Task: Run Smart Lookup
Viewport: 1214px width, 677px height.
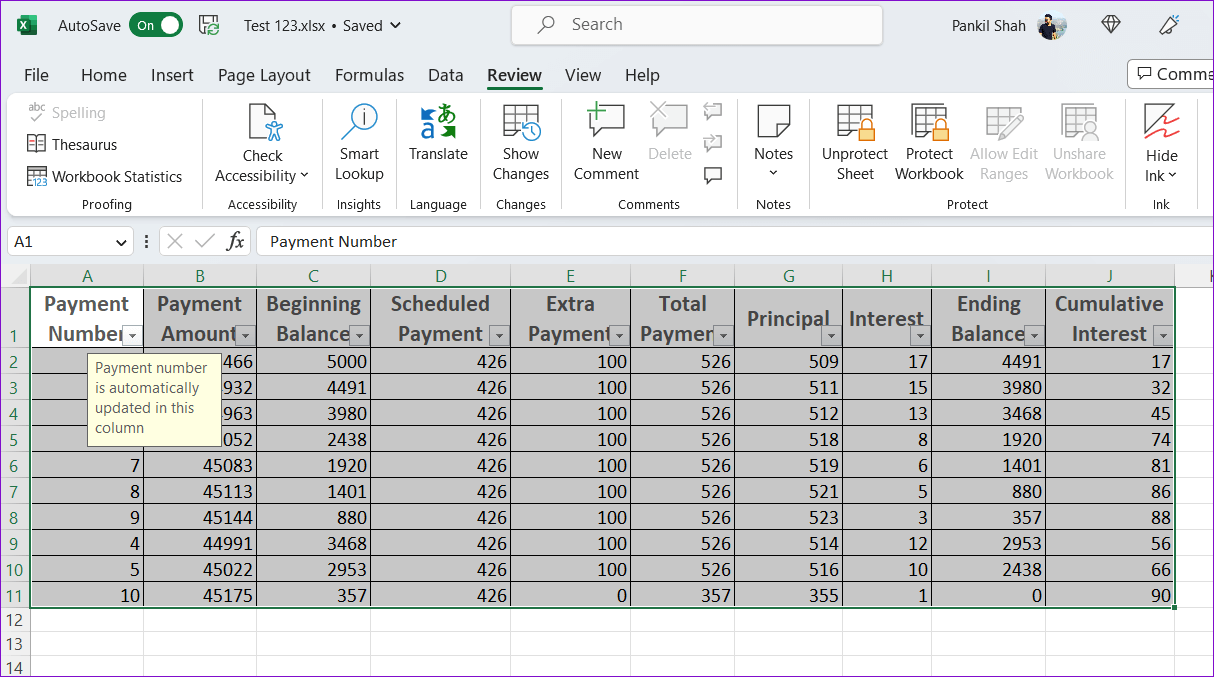Action: (359, 140)
